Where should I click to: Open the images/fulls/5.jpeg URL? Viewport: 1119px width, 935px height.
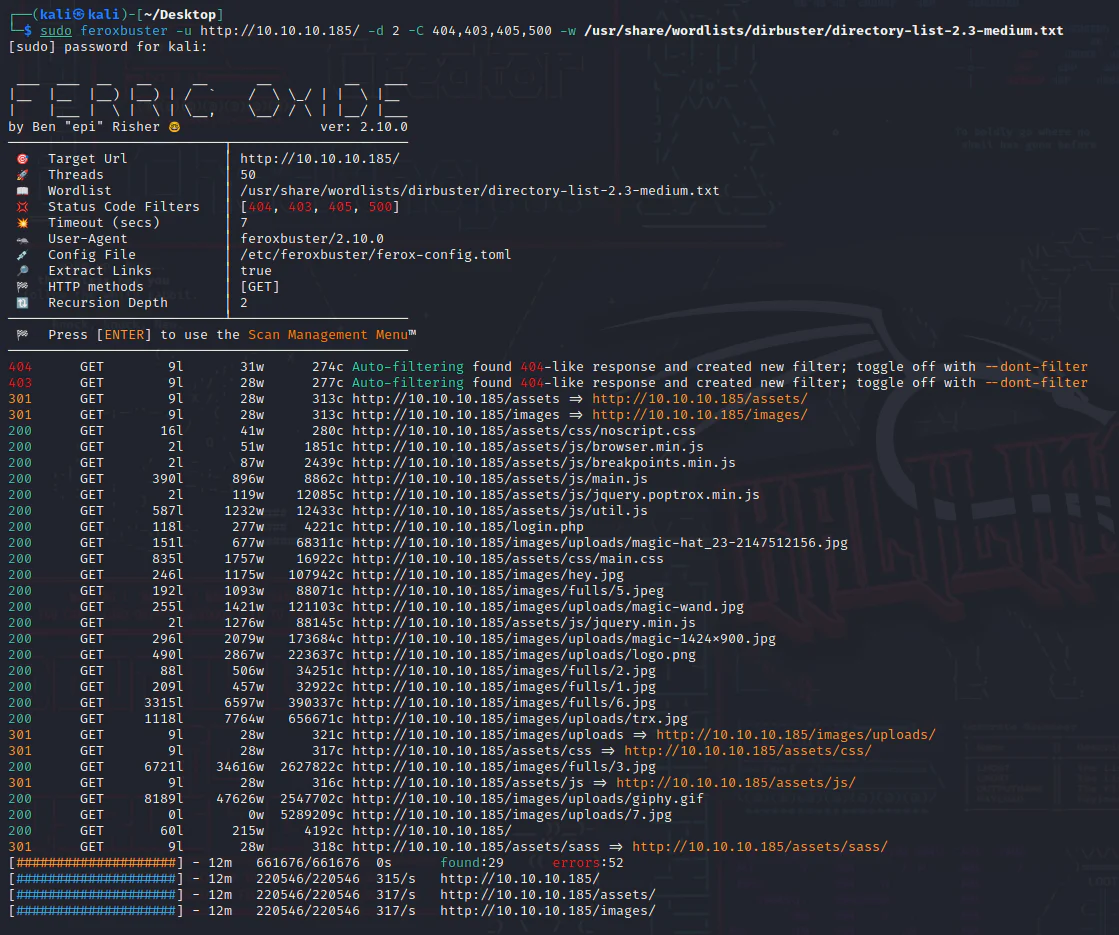click(x=507, y=591)
